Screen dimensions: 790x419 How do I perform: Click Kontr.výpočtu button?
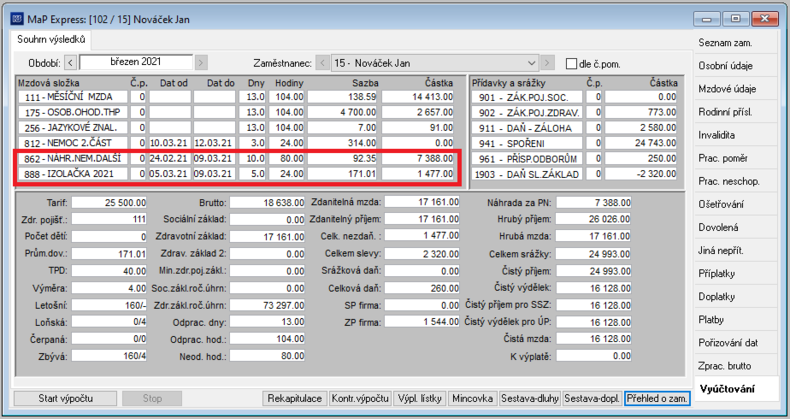[x=360, y=398]
